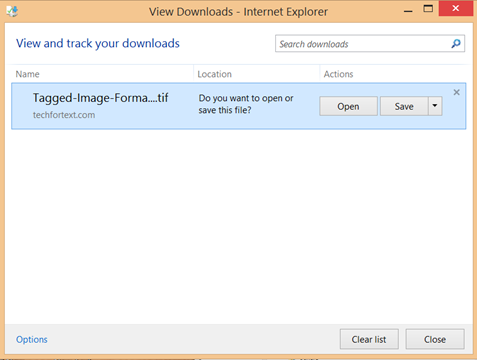Close the window with red X
The width and height of the screenshot is (477, 360).
[x=456, y=9]
